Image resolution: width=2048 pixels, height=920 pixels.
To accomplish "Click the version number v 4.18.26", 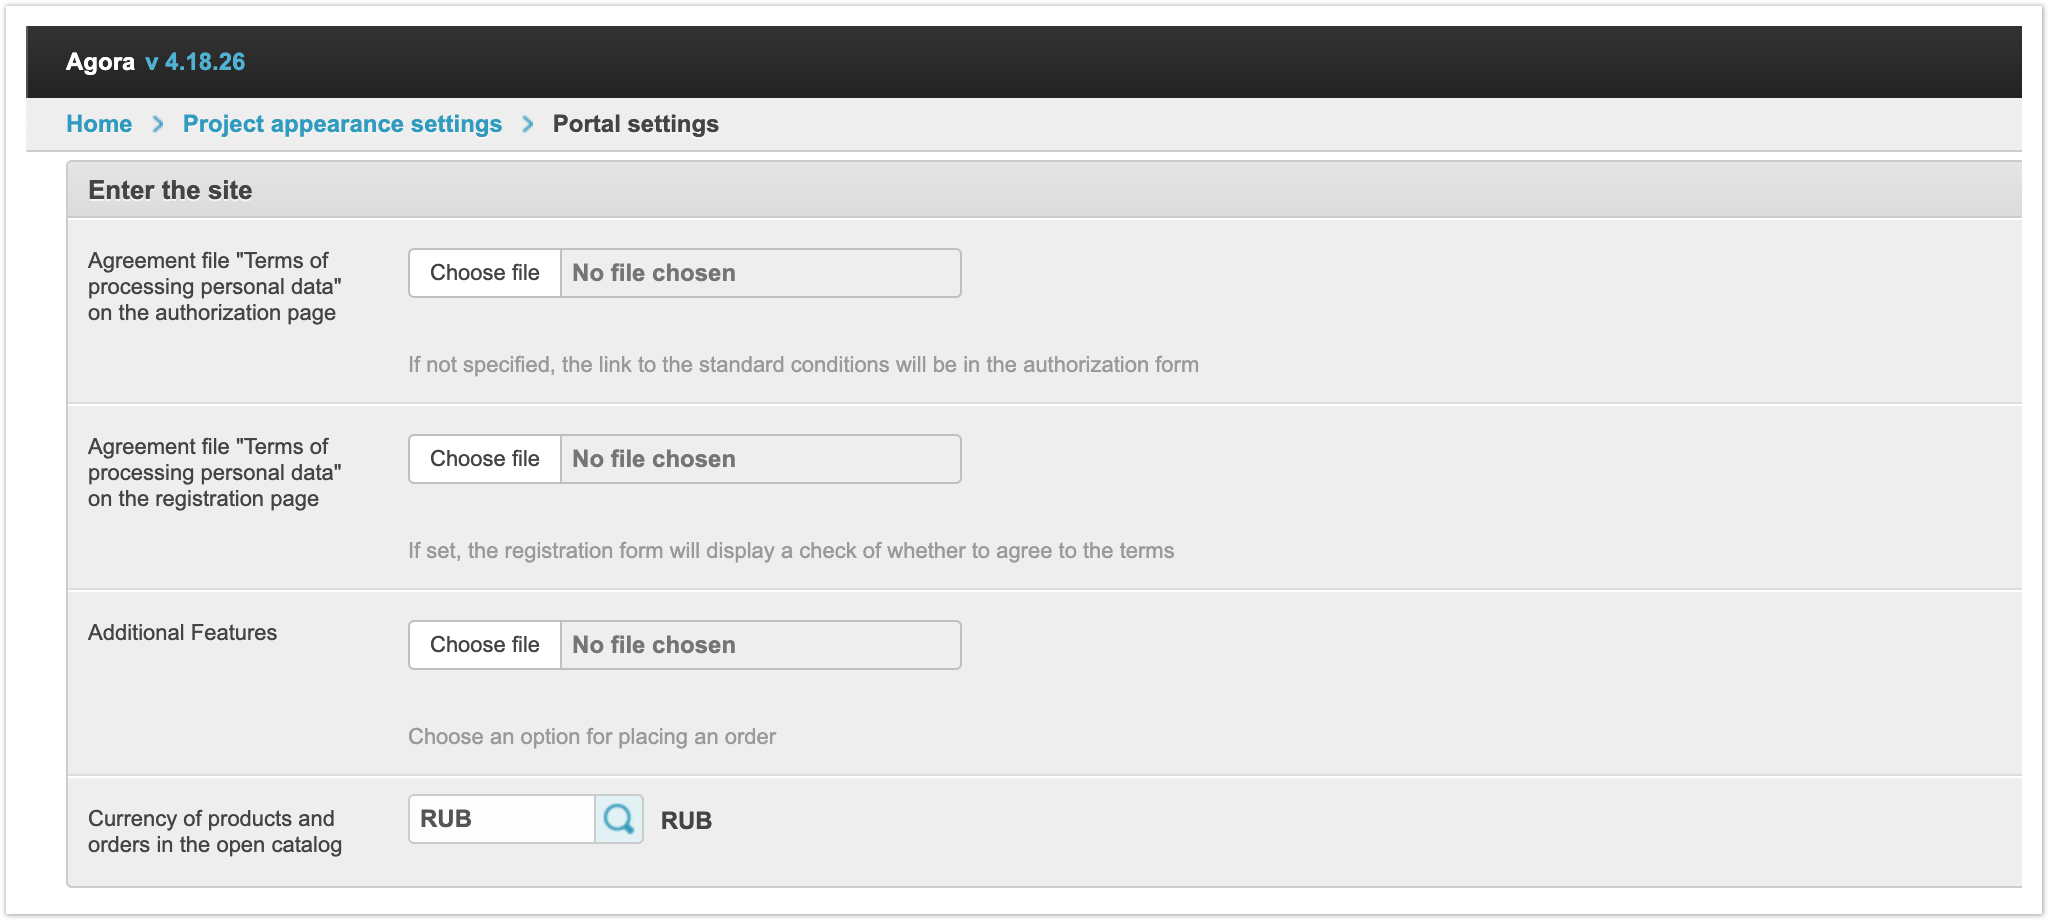I will [x=195, y=62].
